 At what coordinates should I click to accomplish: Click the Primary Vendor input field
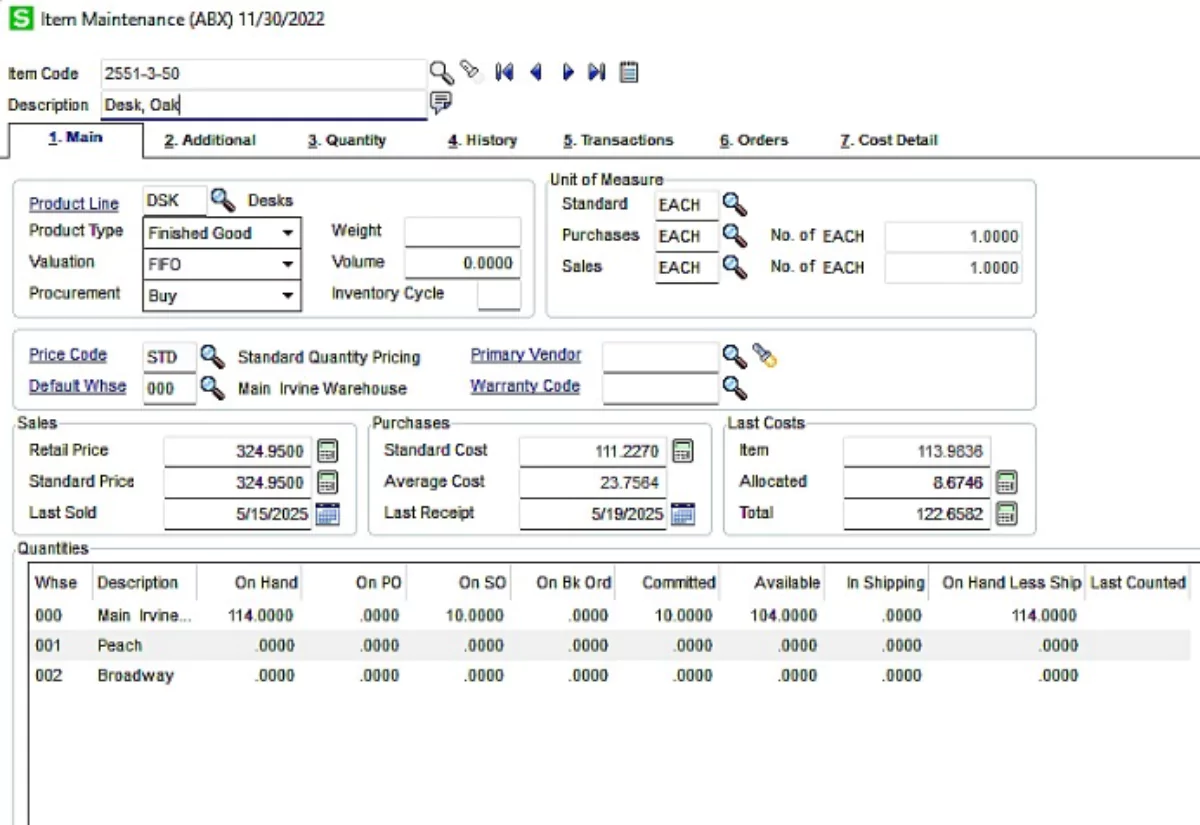point(661,355)
